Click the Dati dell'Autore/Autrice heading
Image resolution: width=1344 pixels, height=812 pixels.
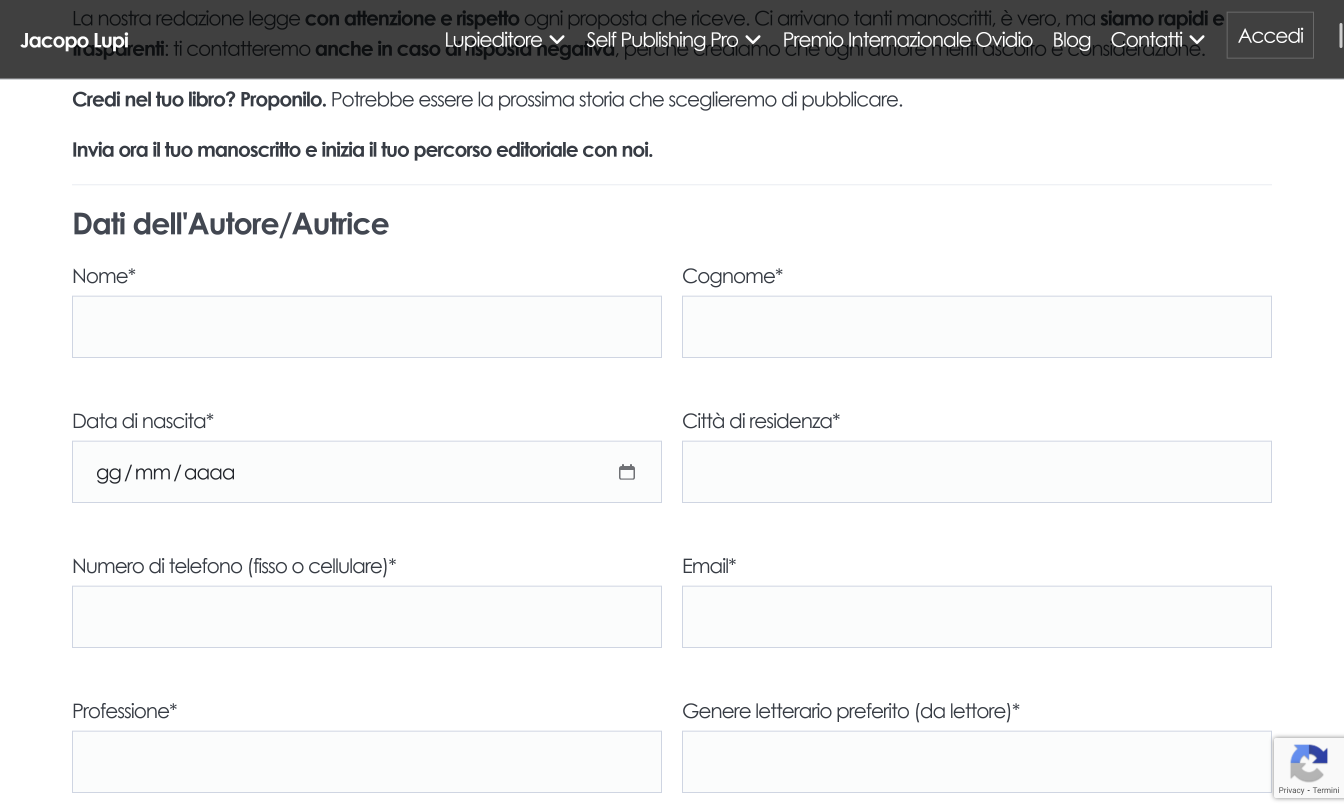(230, 224)
